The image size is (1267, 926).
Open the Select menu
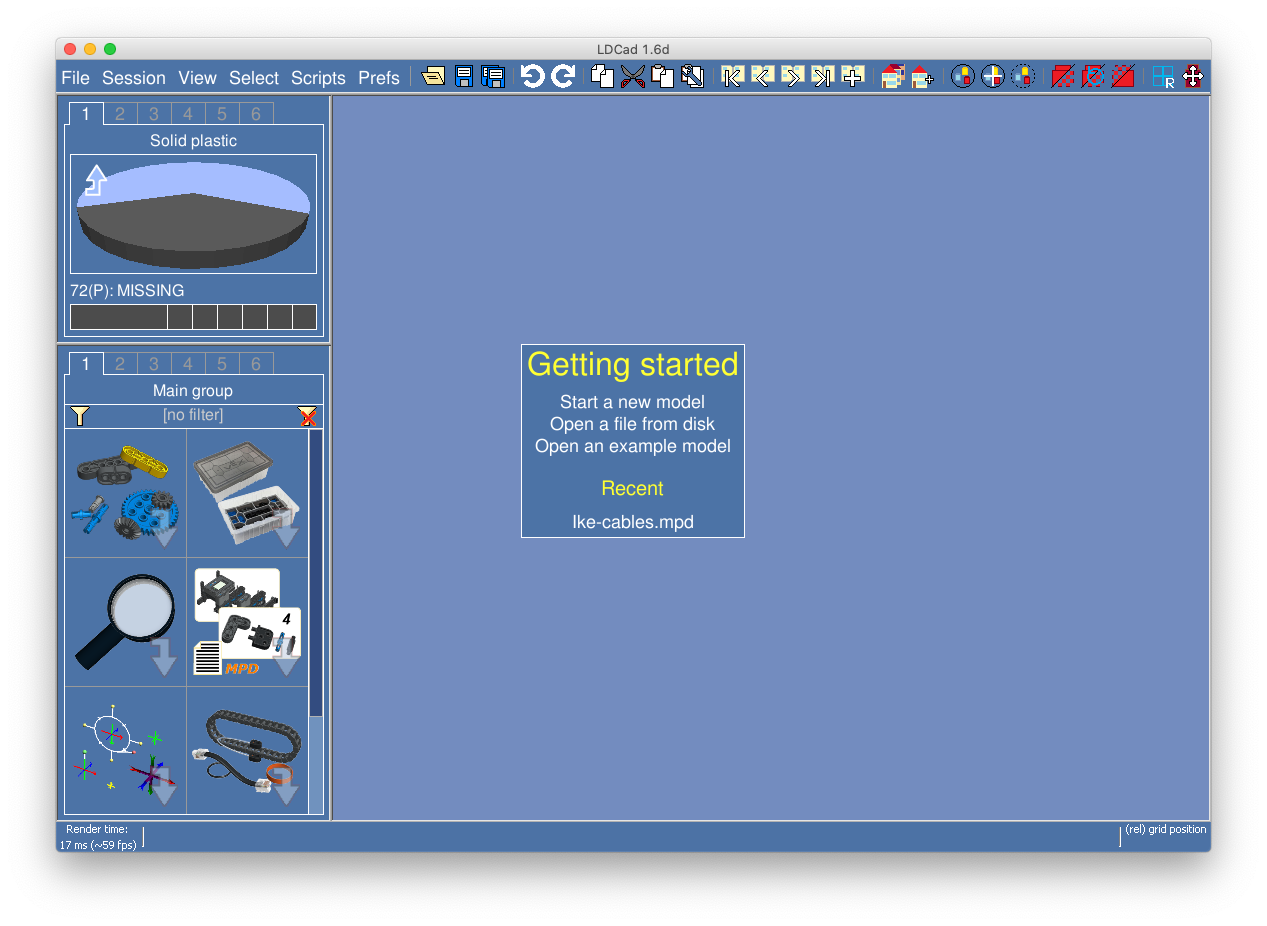click(254, 78)
